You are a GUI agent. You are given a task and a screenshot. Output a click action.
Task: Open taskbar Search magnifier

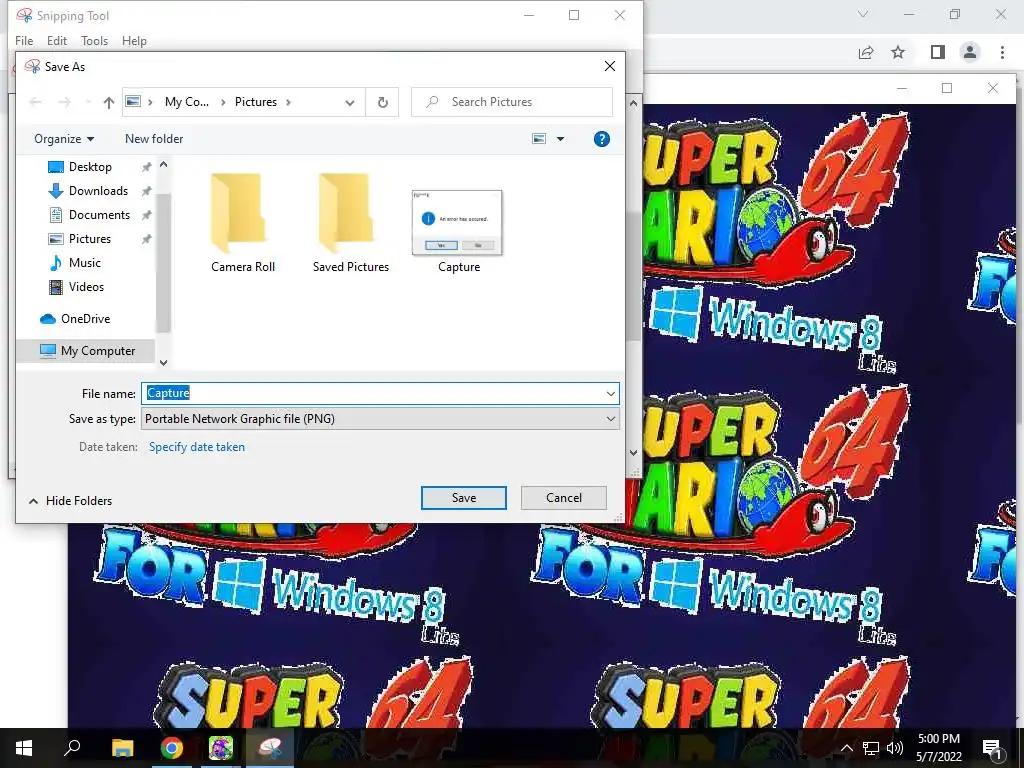click(x=72, y=748)
